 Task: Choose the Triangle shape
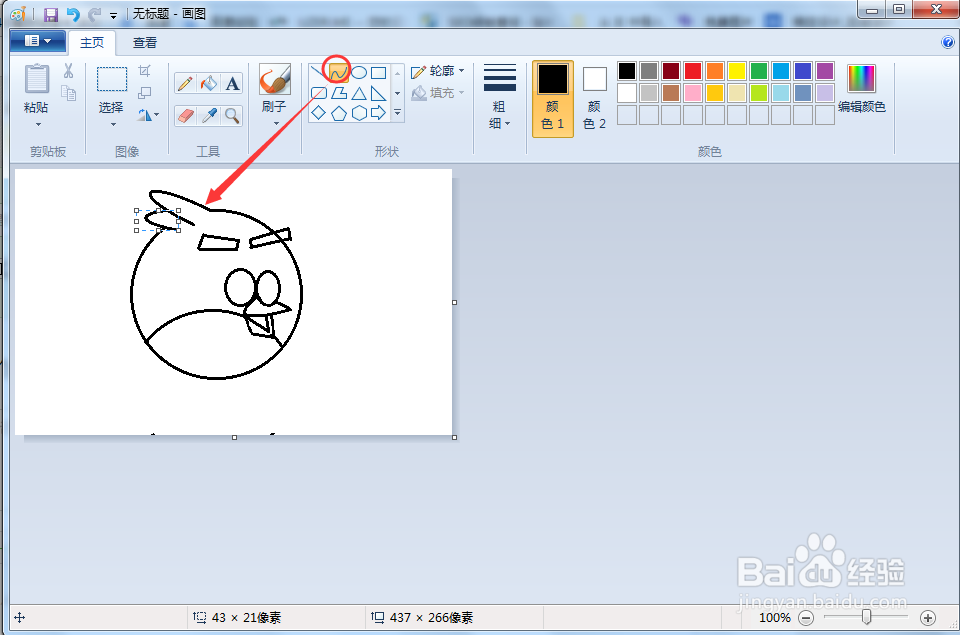pos(359,93)
